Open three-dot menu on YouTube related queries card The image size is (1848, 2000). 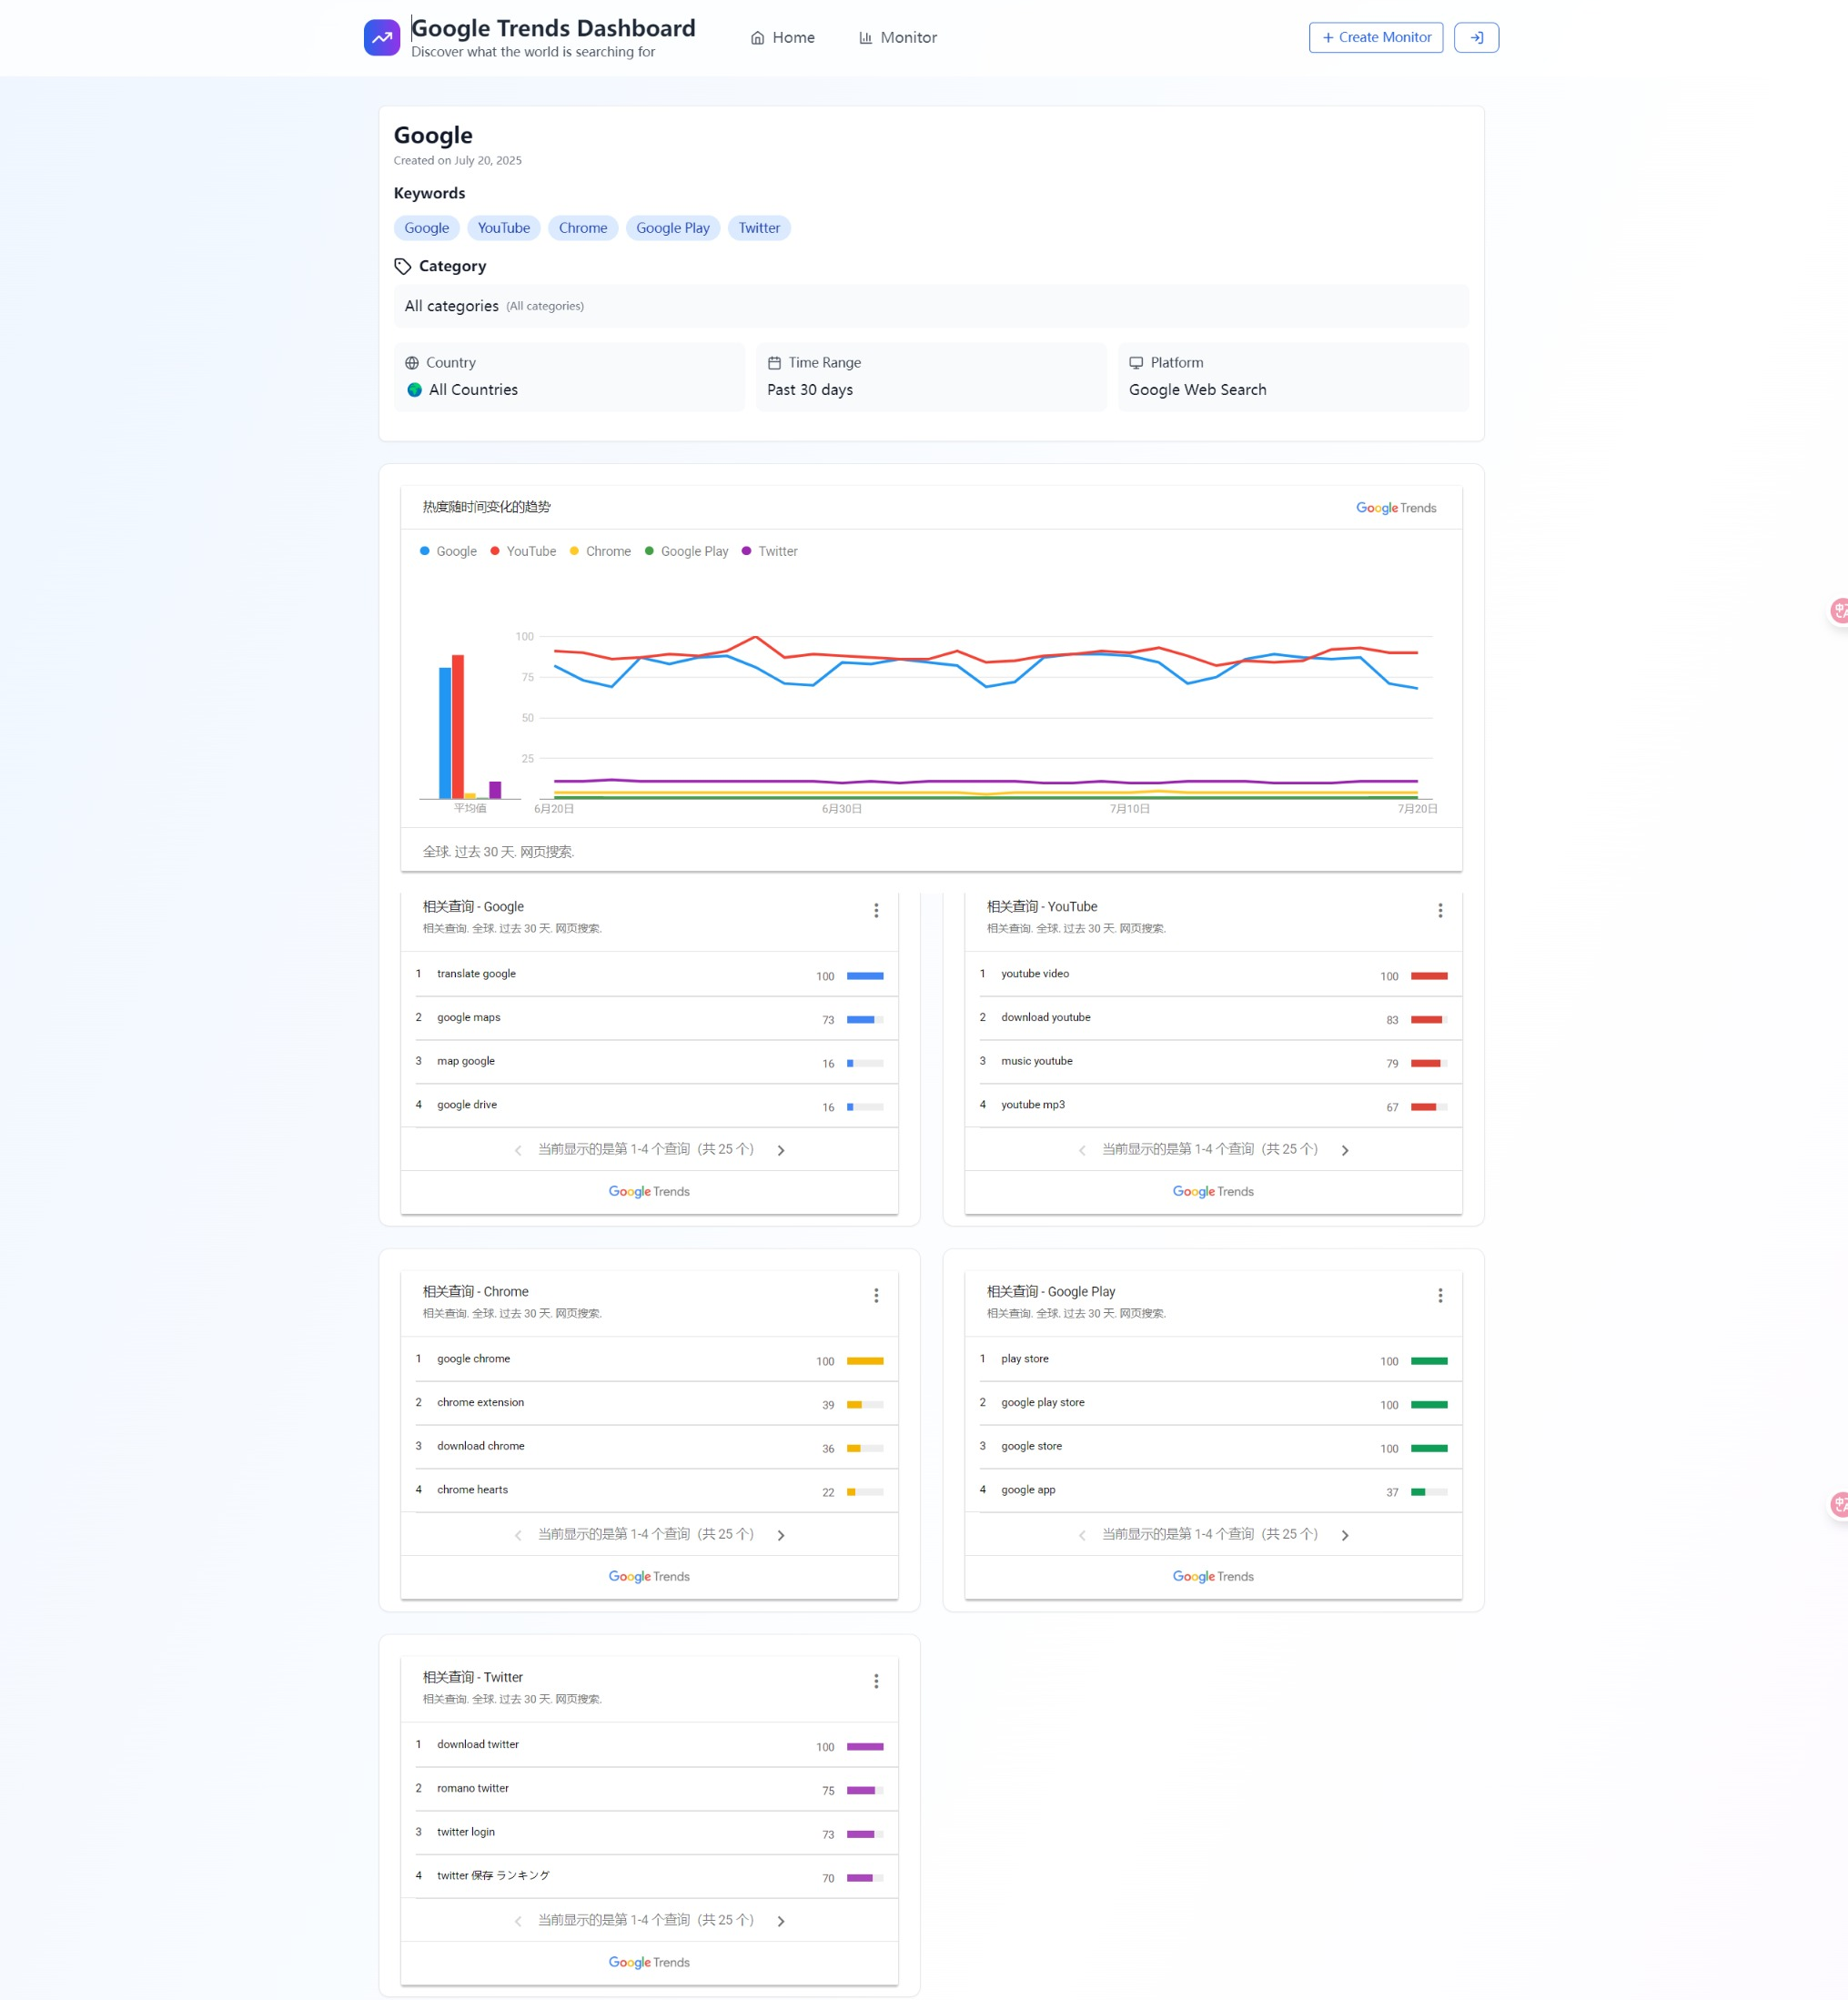click(1440, 910)
